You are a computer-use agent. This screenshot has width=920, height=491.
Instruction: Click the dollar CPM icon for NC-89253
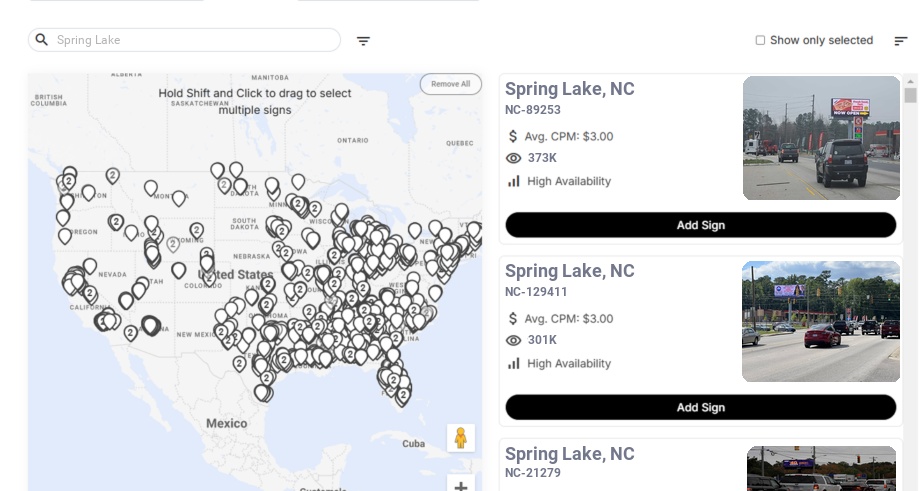pos(514,136)
